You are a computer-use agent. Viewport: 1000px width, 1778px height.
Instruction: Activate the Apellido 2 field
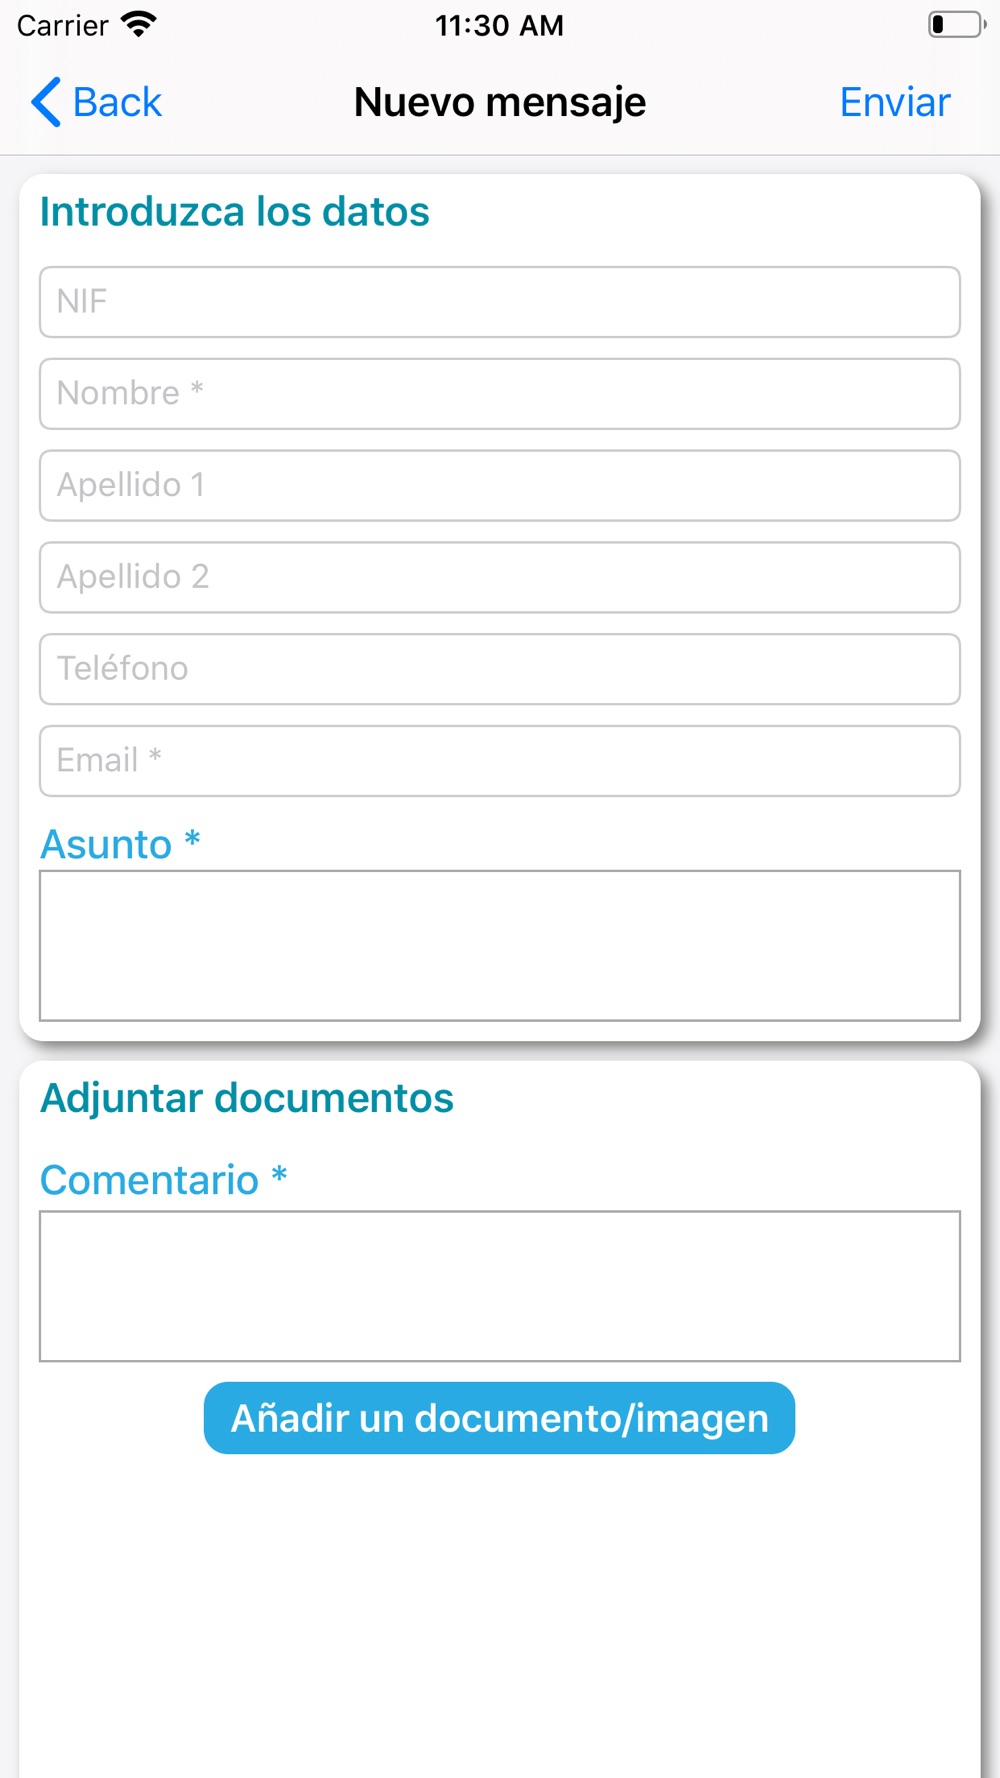click(500, 578)
